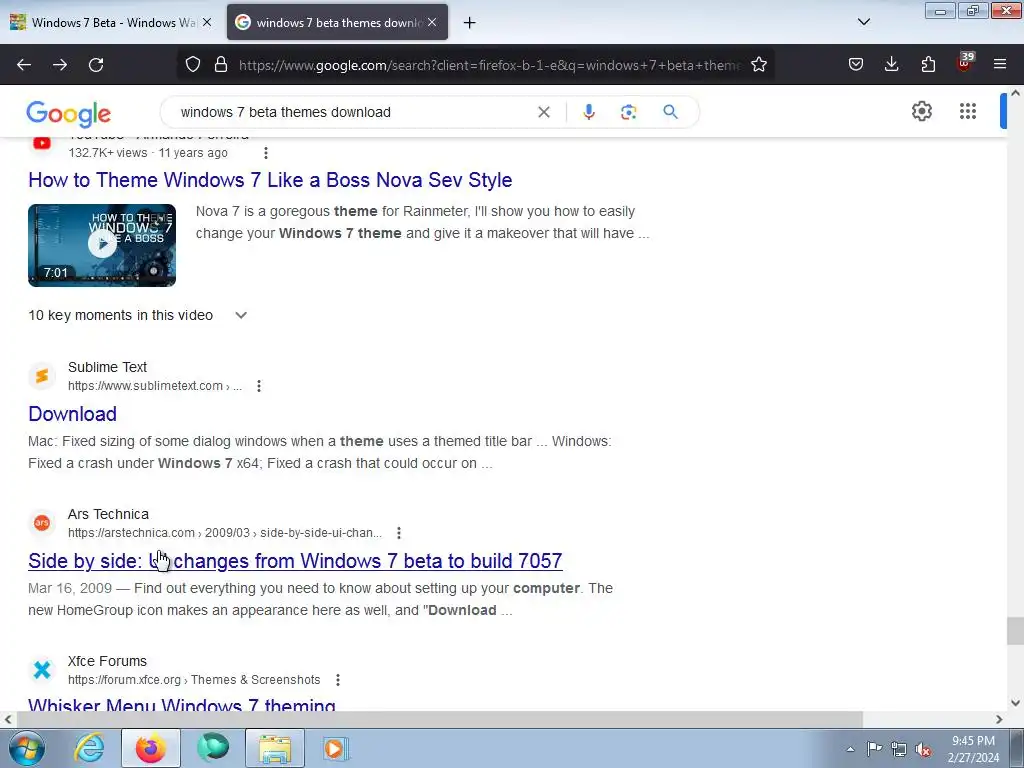Open more options for the Ars Technica result
The height and width of the screenshot is (768, 1024).
[x=398, y=533]
